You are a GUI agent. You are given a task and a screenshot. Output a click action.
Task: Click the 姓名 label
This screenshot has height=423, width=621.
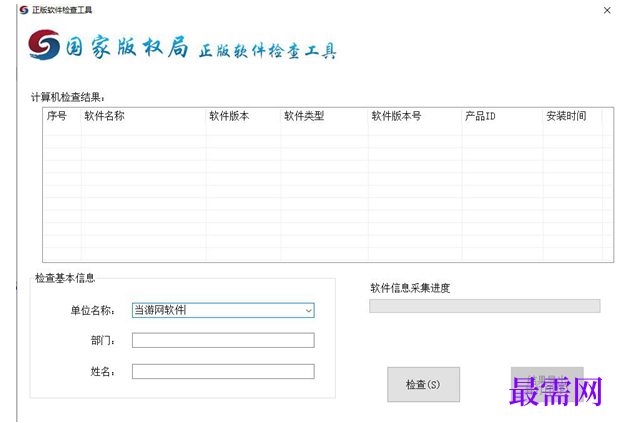point(103,372)
